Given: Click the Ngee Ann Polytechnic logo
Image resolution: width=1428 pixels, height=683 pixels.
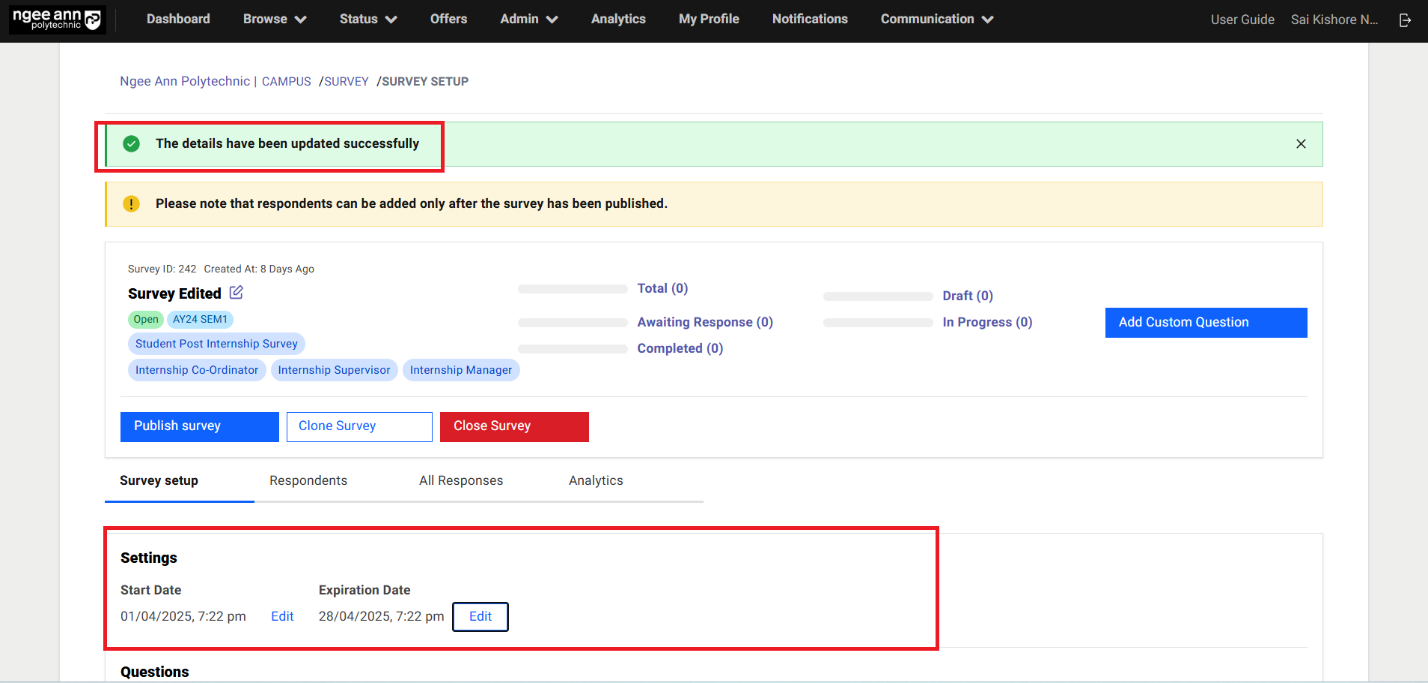Looking at the screenshot, I should click(x=57, y=20).
